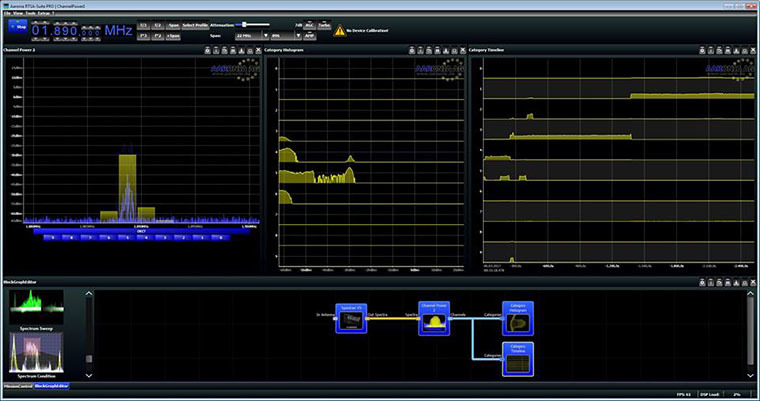Image resolution: width=760 pixels, height=401 pixels.
Task: Stop the measurement with the Stop button
Action: click(x=18, y=26)
